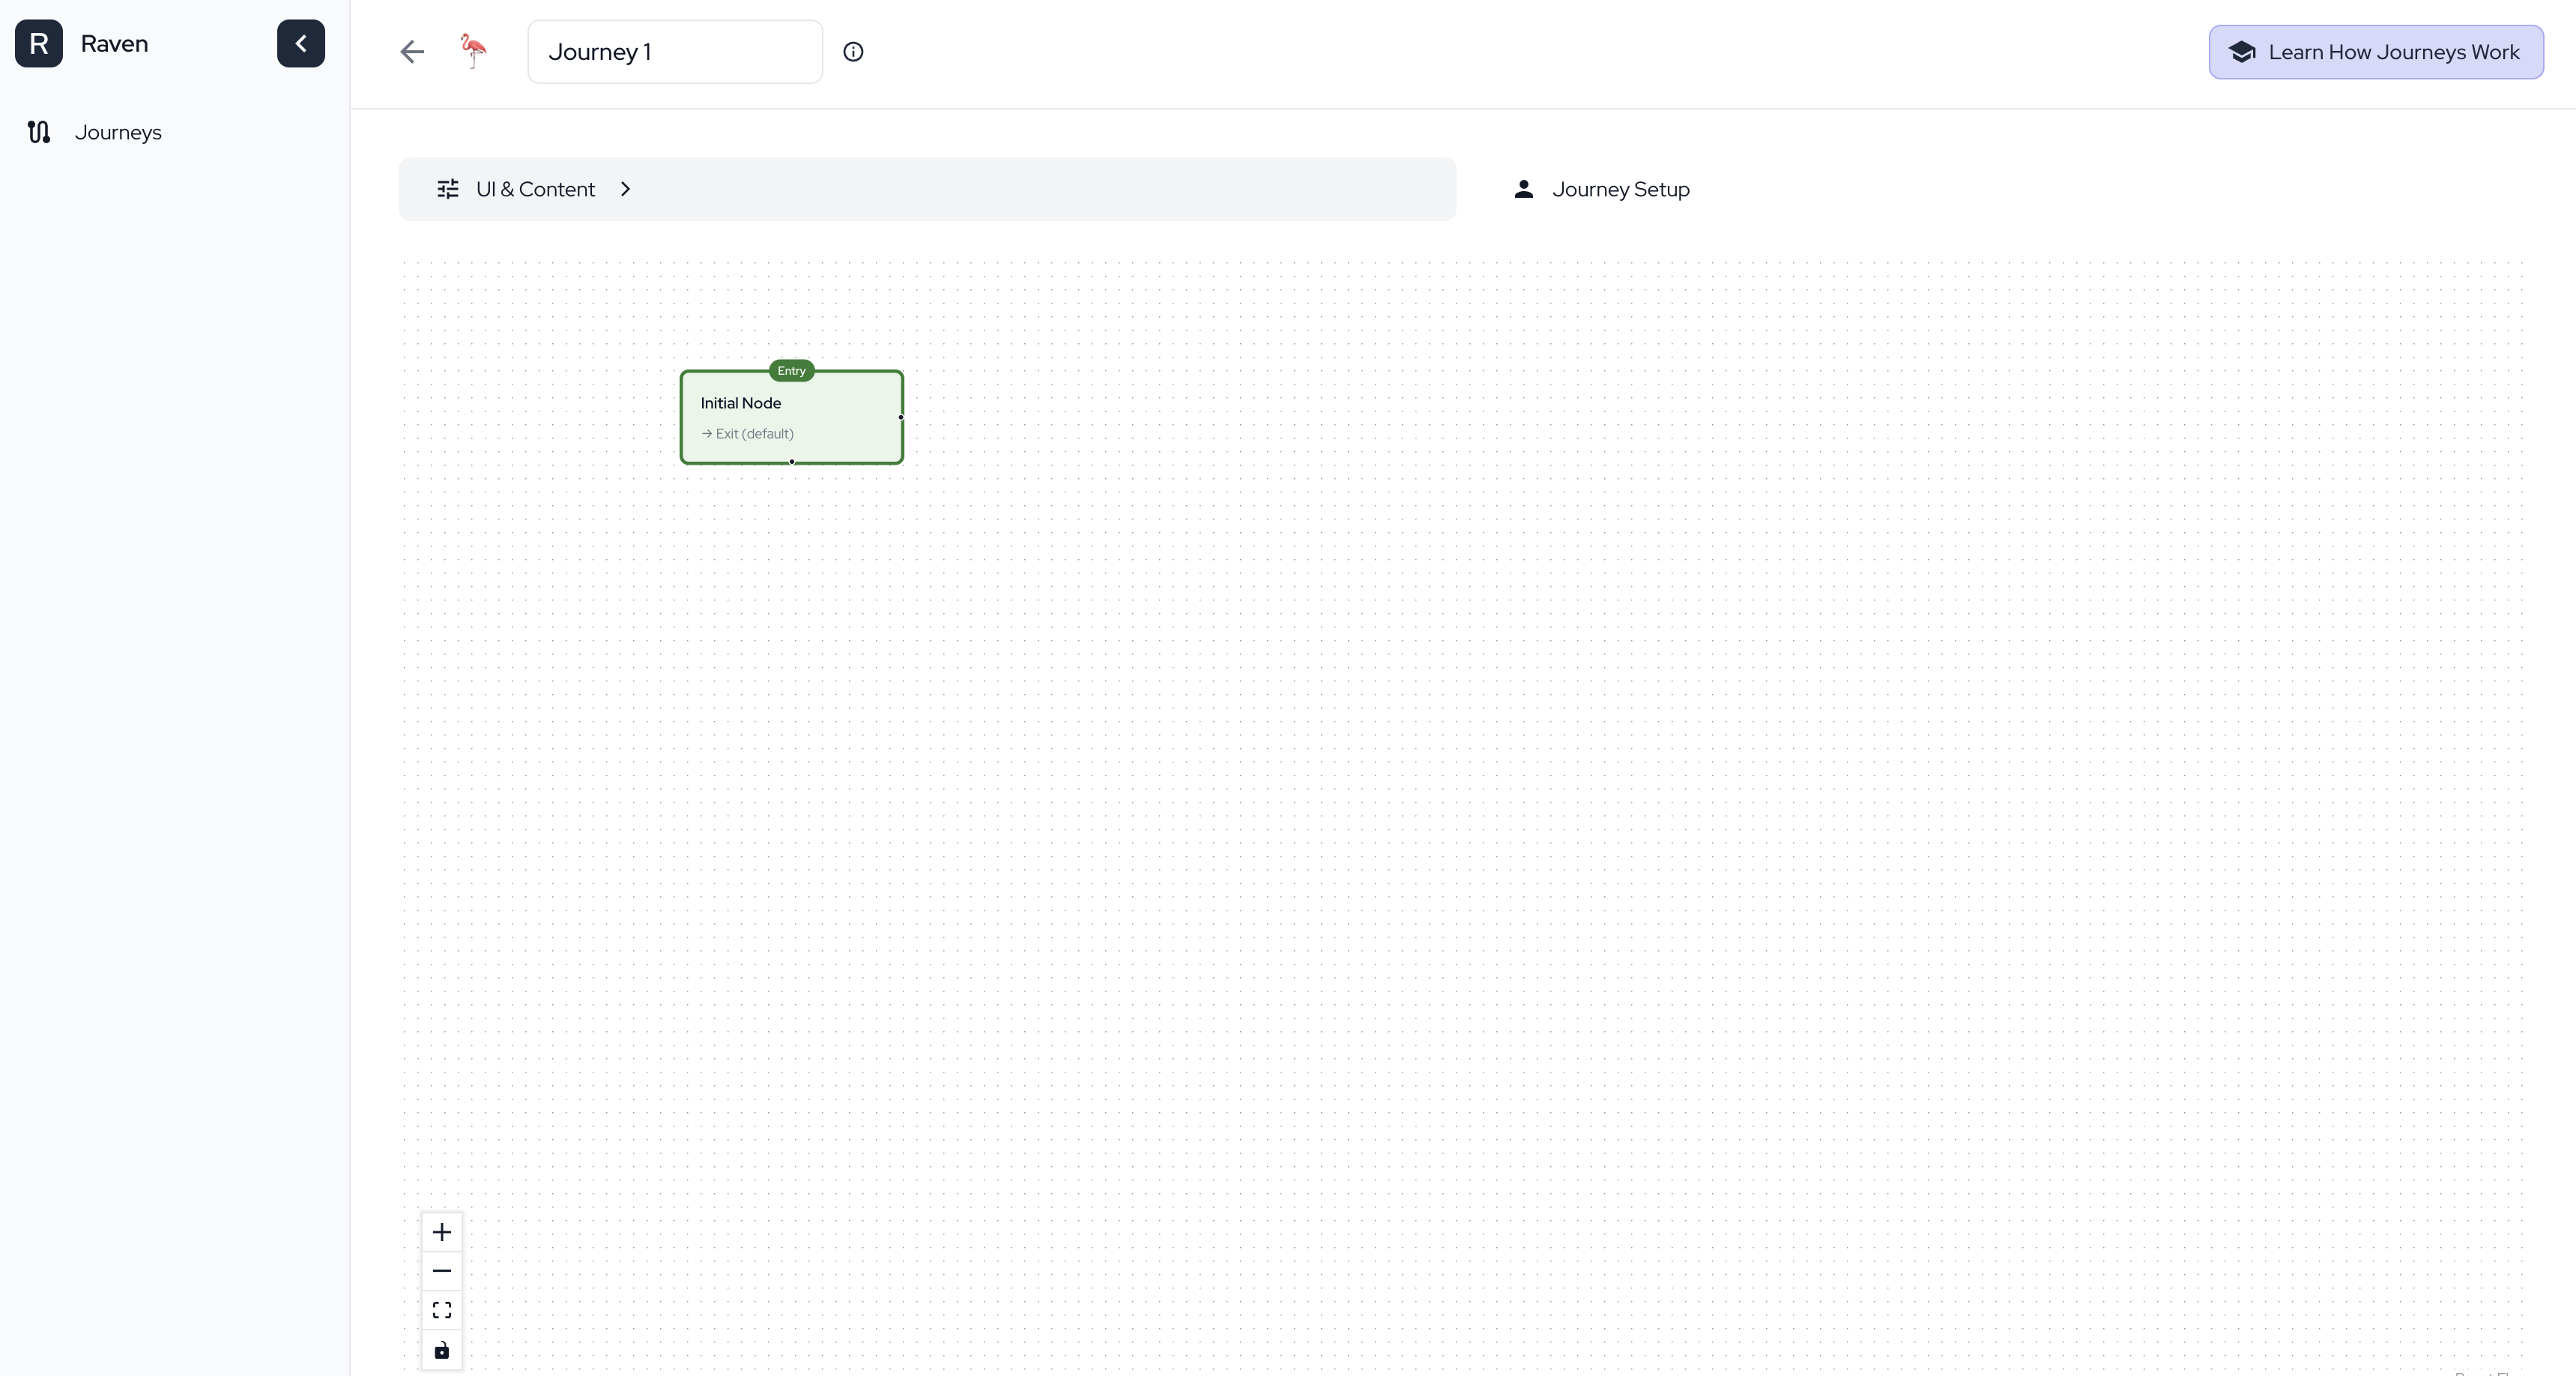Click the person icon beside Journey Setup
2576x1376 pixels.
pyautogui.click(x=1524, y=189)
